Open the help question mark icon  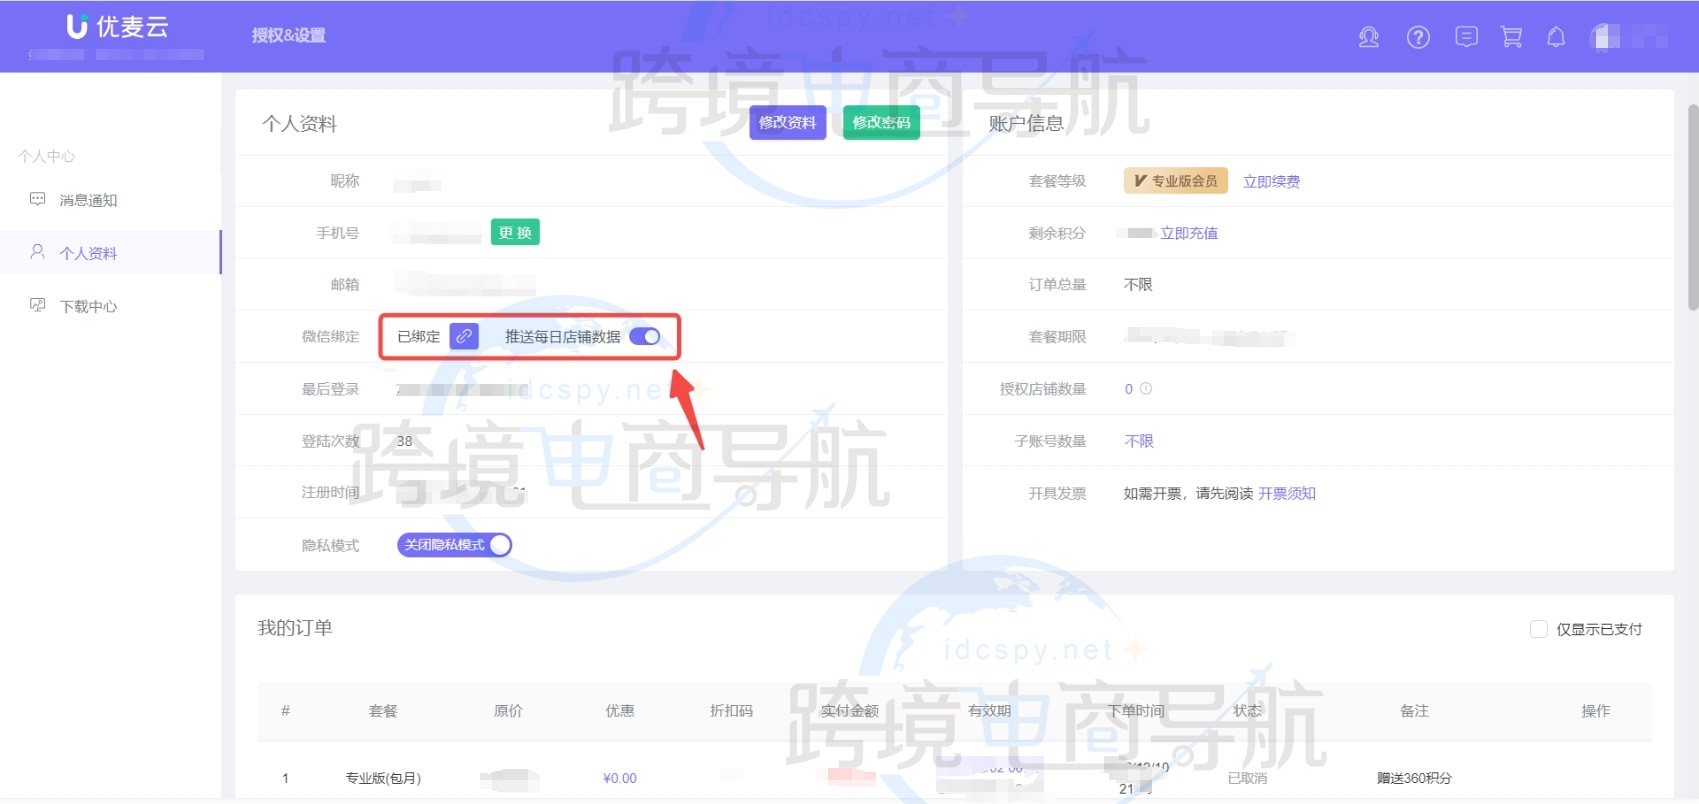tap(1418, 38)
